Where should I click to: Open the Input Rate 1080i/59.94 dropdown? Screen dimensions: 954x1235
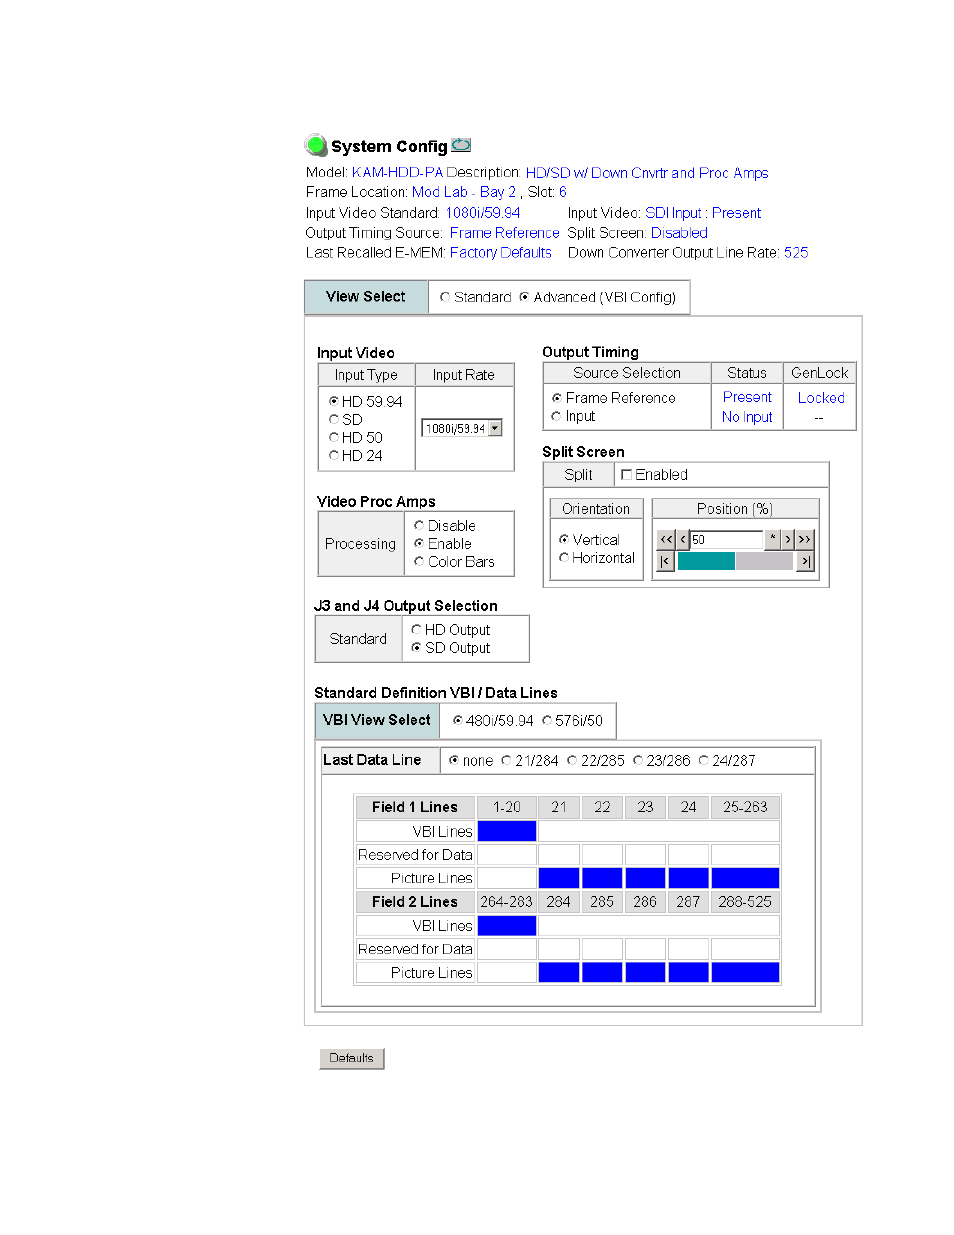(461, 428)
